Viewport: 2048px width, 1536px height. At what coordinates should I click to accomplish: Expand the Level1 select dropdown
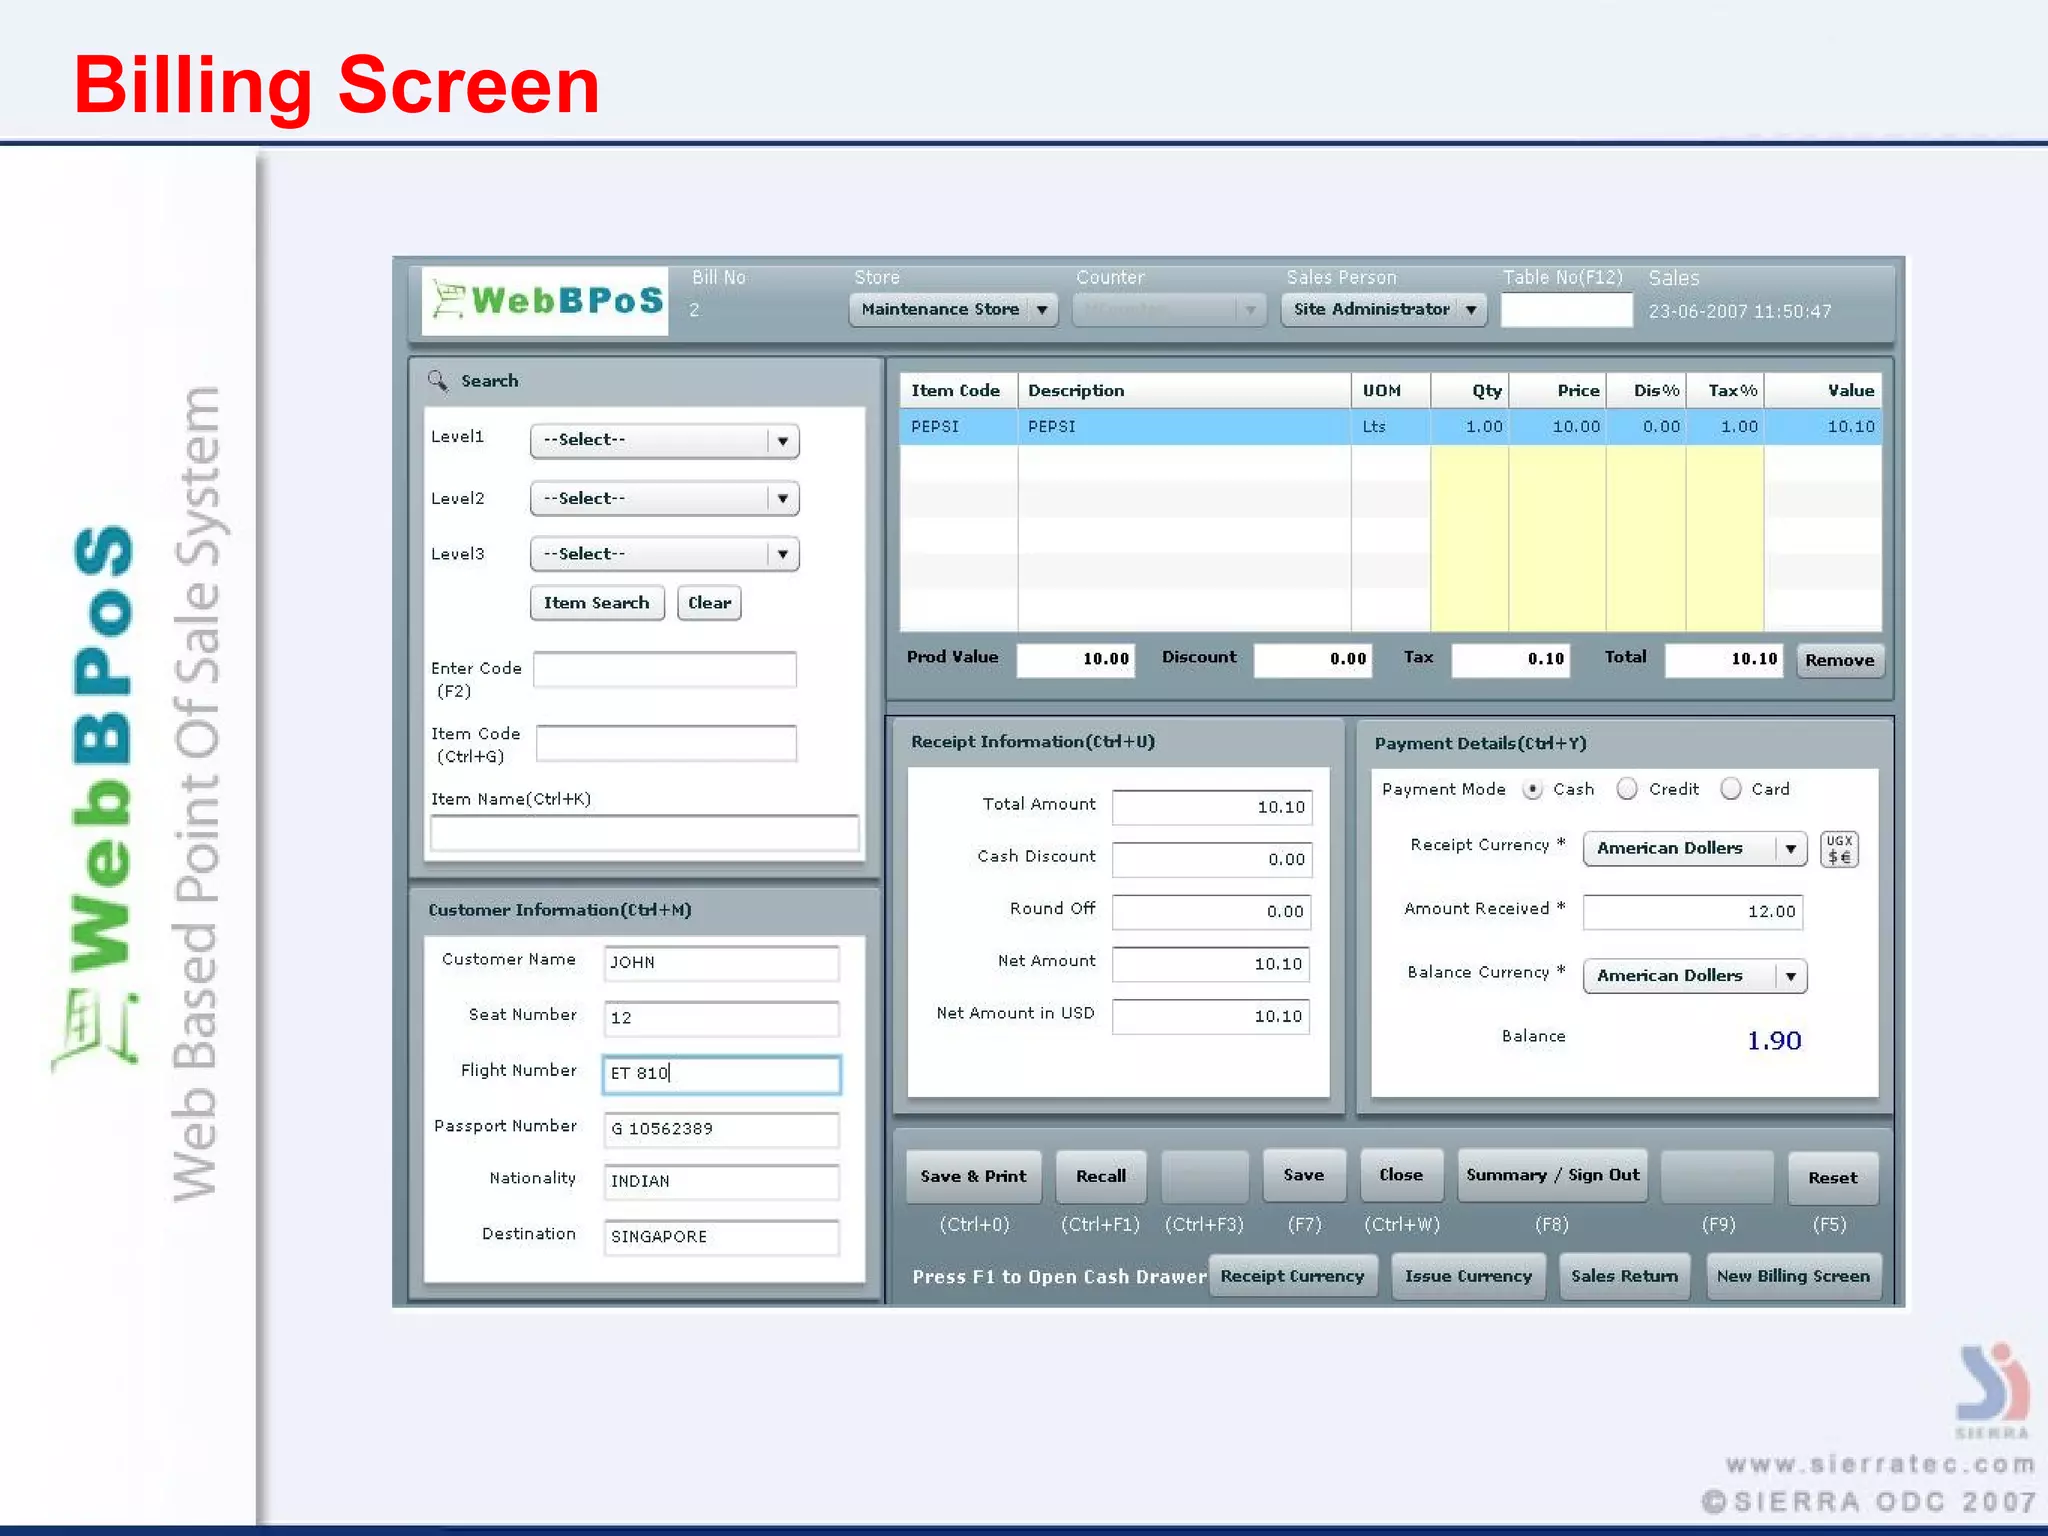665,440
